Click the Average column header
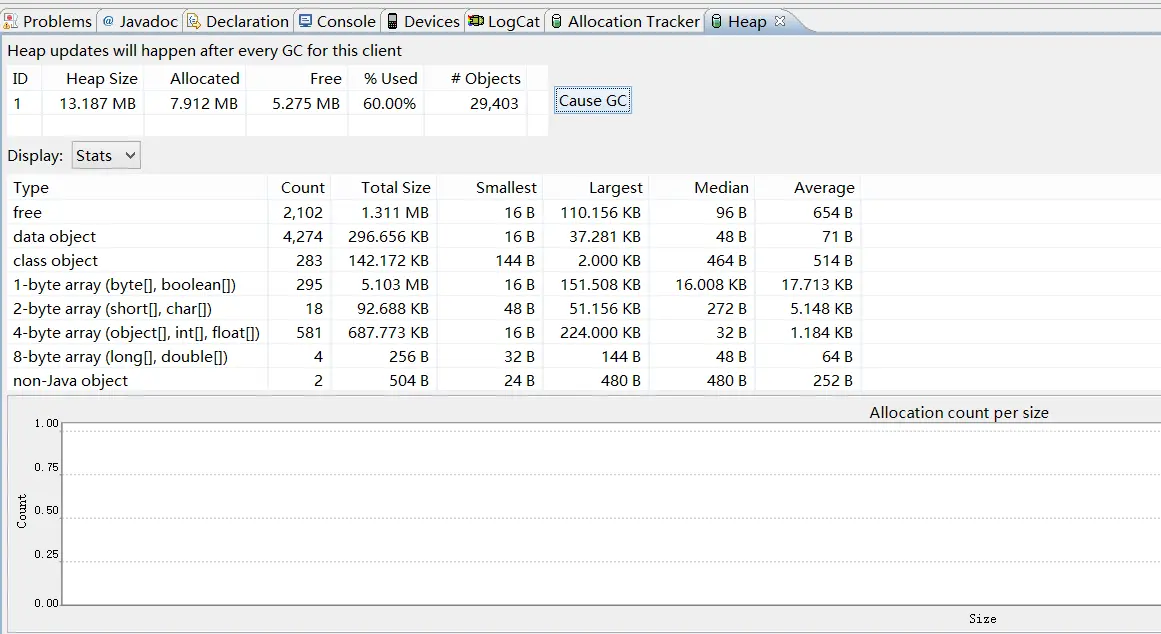The image size is (1161, 634). [x=807, y=188]
